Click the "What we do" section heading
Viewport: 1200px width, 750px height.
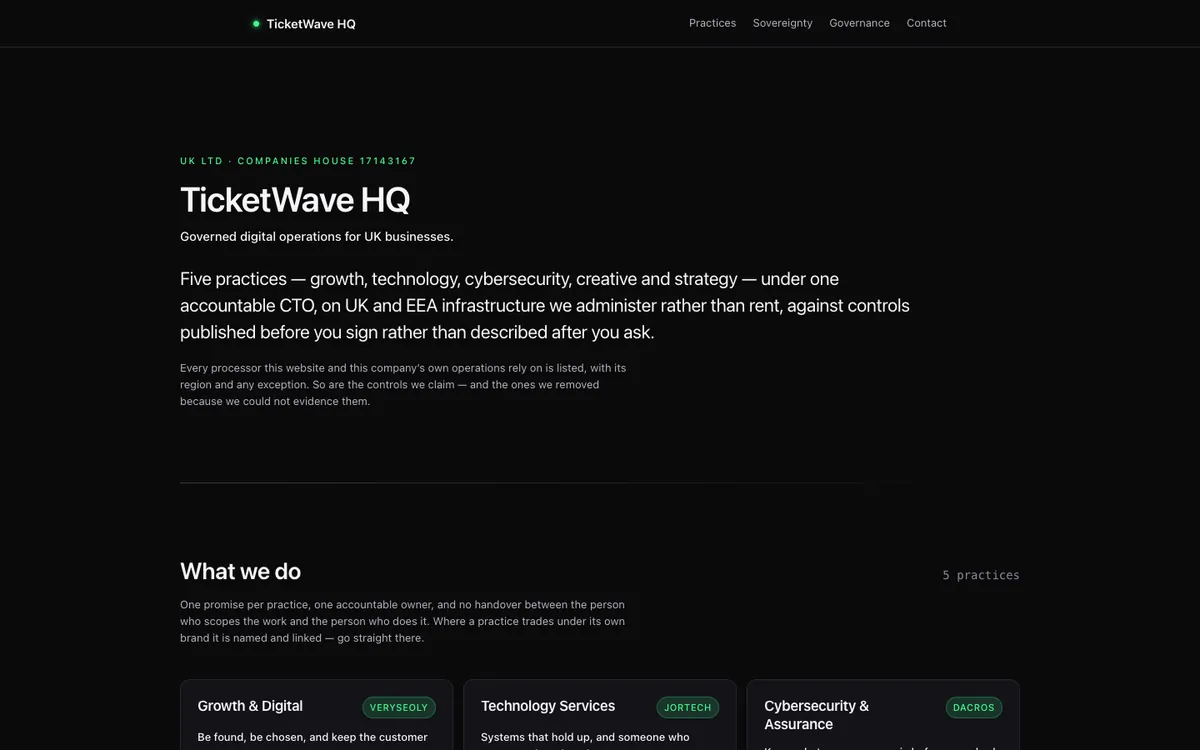pos(240,571)
